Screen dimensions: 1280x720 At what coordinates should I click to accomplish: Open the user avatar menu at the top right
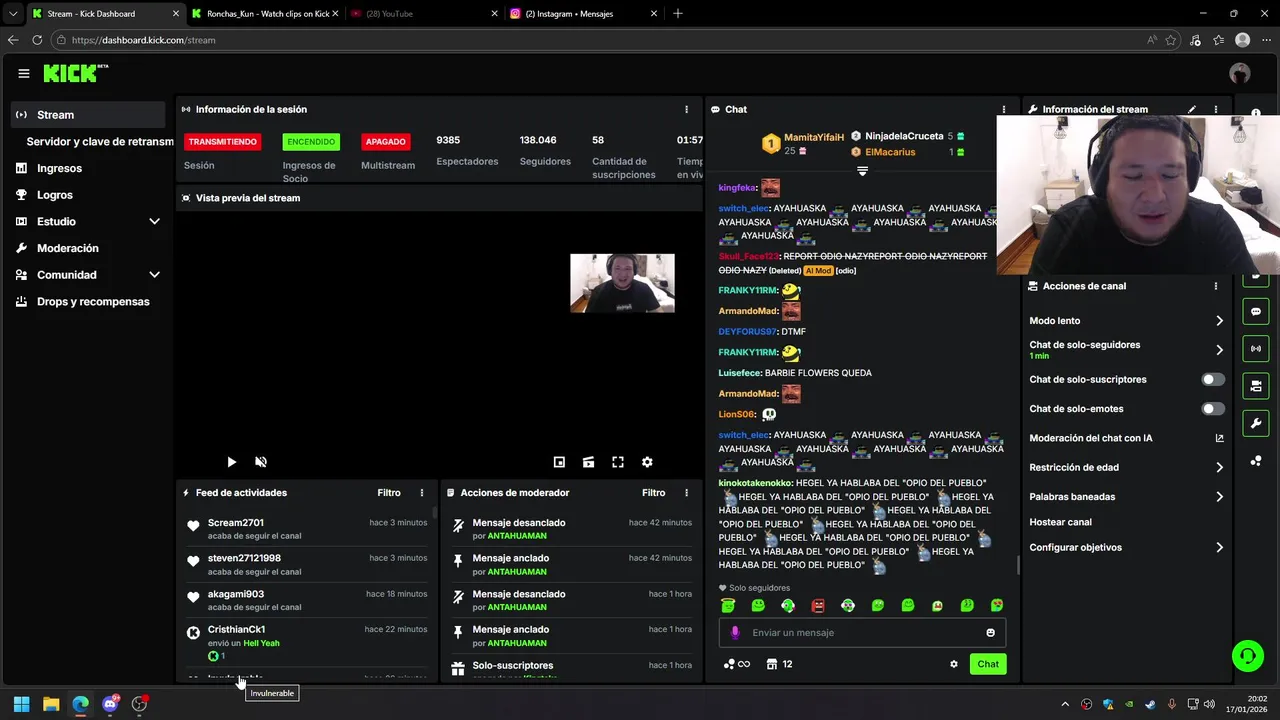pyautogui.click(x=1240, y=73)
